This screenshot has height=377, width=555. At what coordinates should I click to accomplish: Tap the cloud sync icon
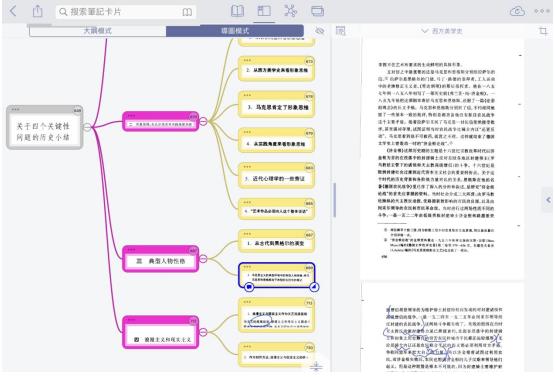click(x=517, y=12)
